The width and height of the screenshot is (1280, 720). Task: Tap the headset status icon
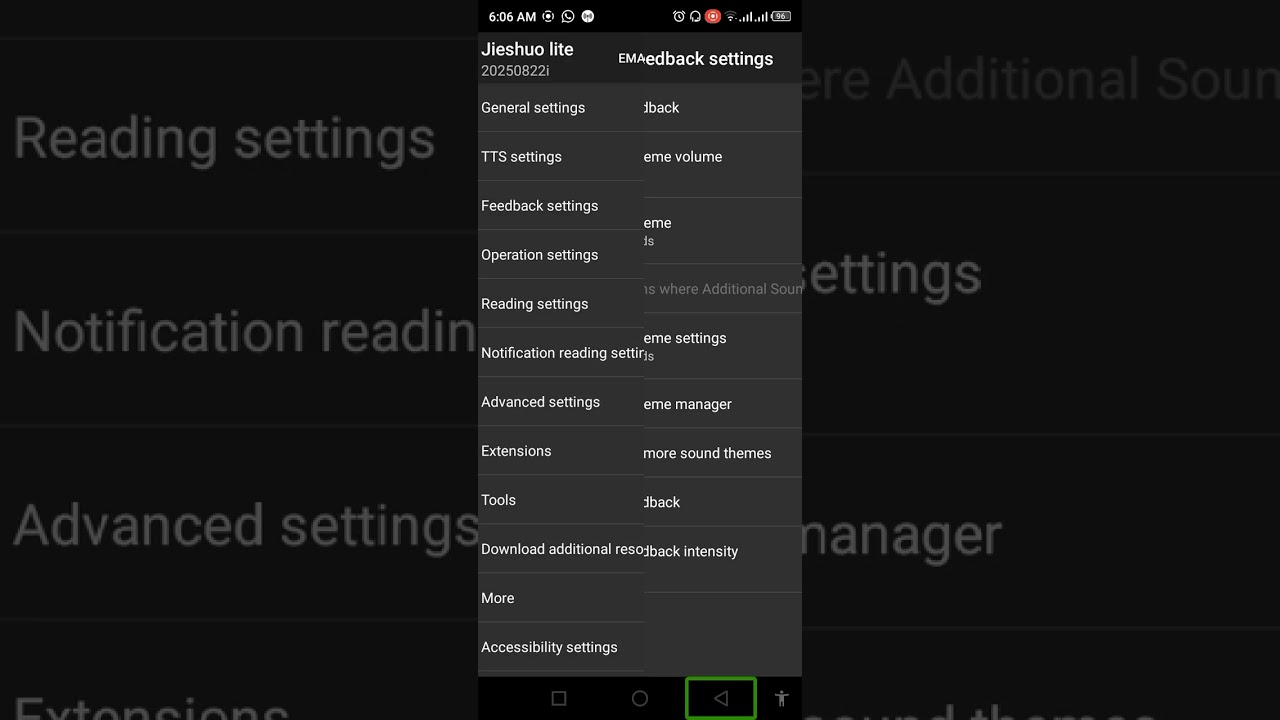click(x=696, y=16)
